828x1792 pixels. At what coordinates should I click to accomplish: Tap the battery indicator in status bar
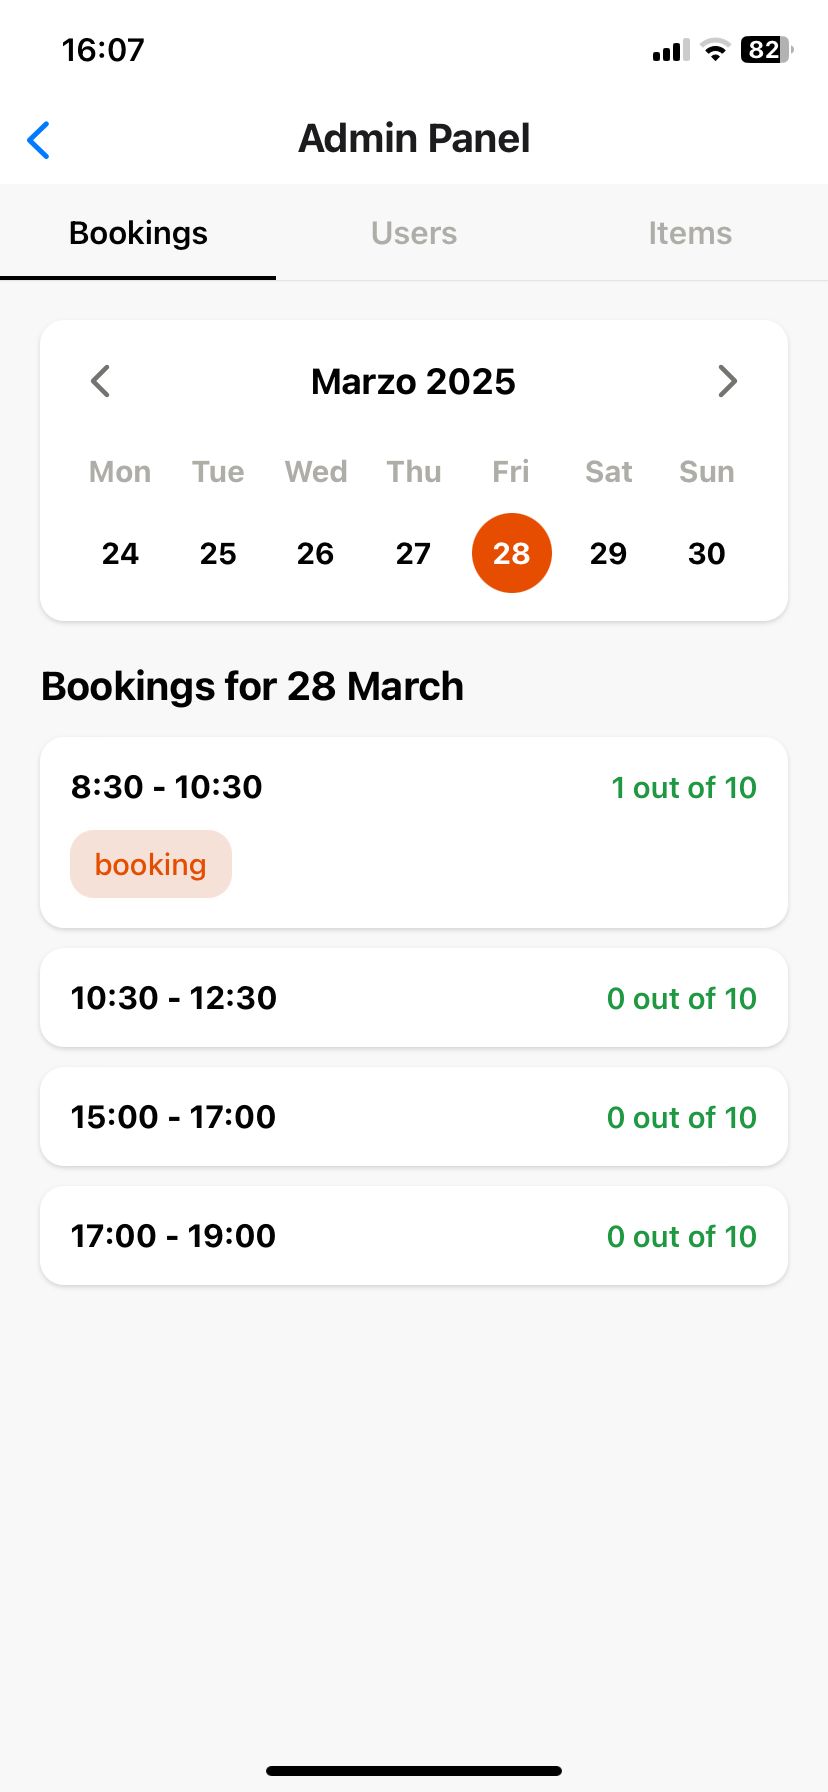coord(765,50)
